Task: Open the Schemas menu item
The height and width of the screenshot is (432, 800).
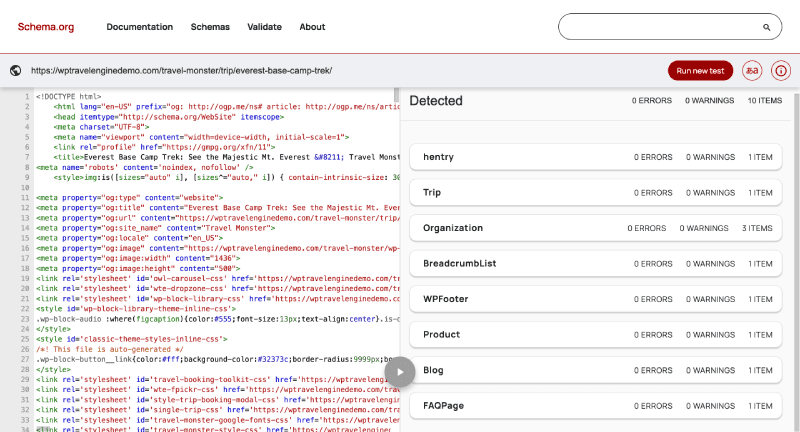Action: pyautogui.click(x=210, y=27)
